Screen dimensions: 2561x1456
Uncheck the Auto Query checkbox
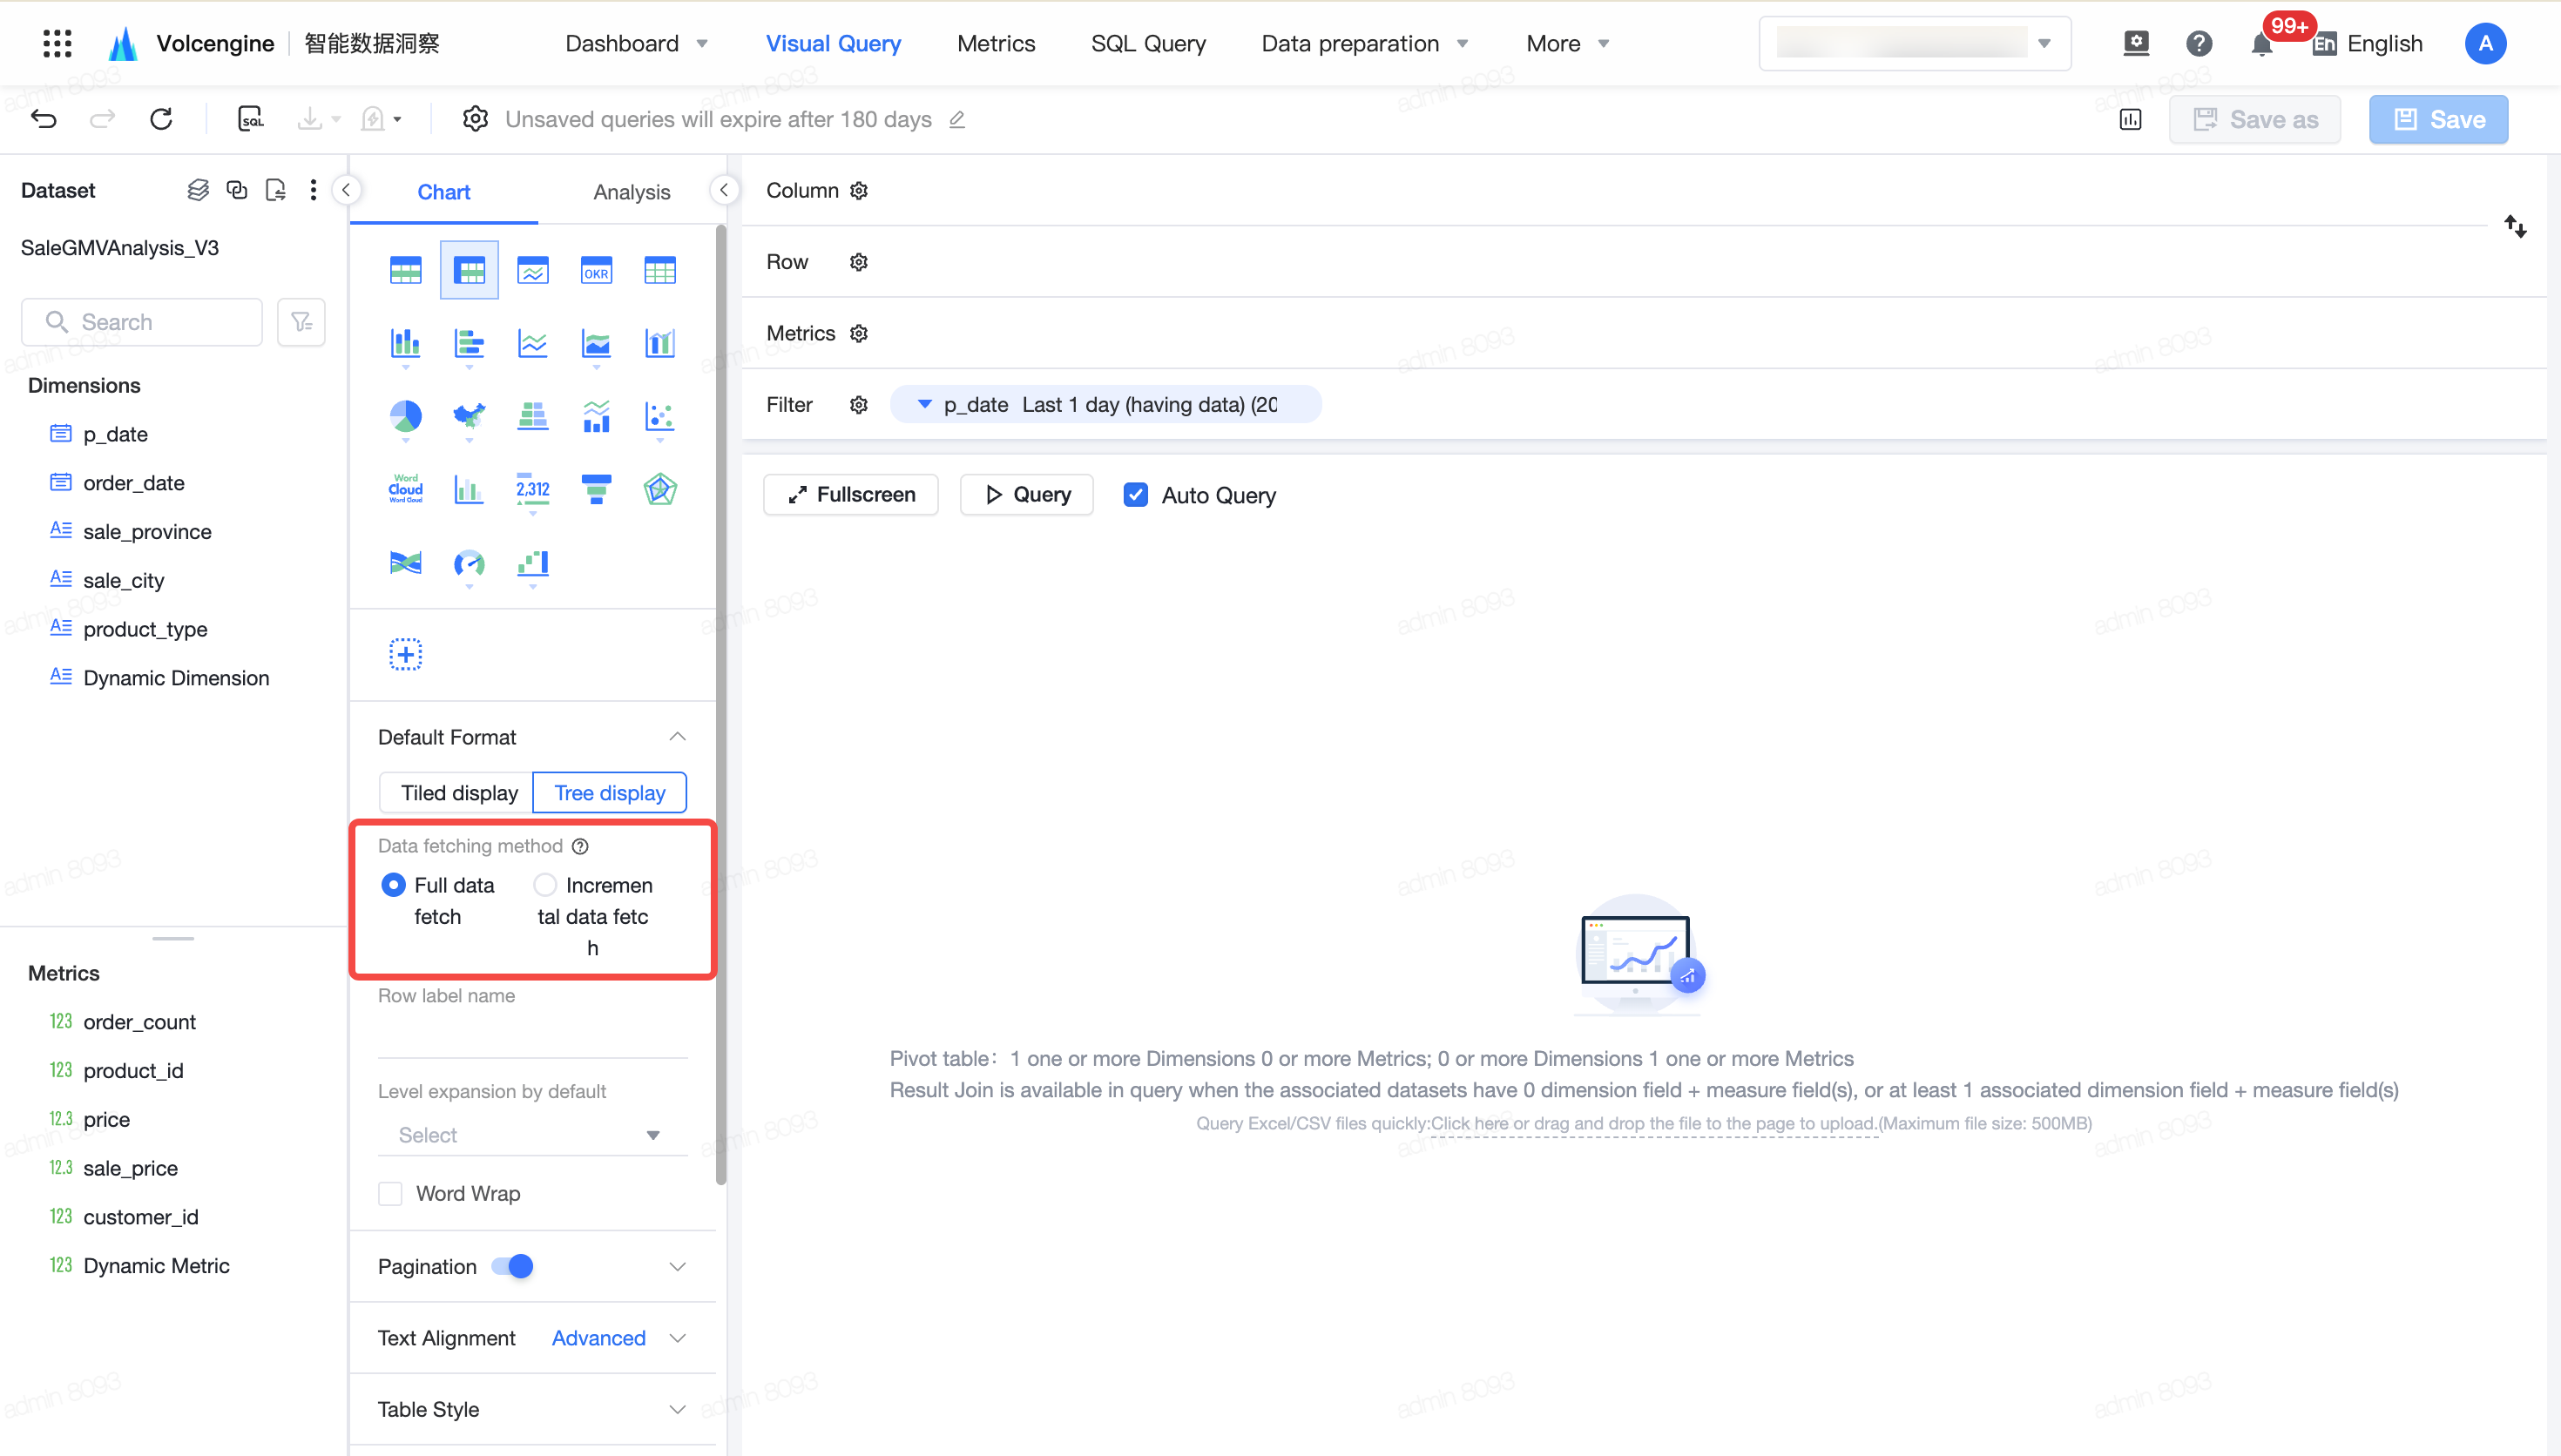click(x=1135, y=495)
